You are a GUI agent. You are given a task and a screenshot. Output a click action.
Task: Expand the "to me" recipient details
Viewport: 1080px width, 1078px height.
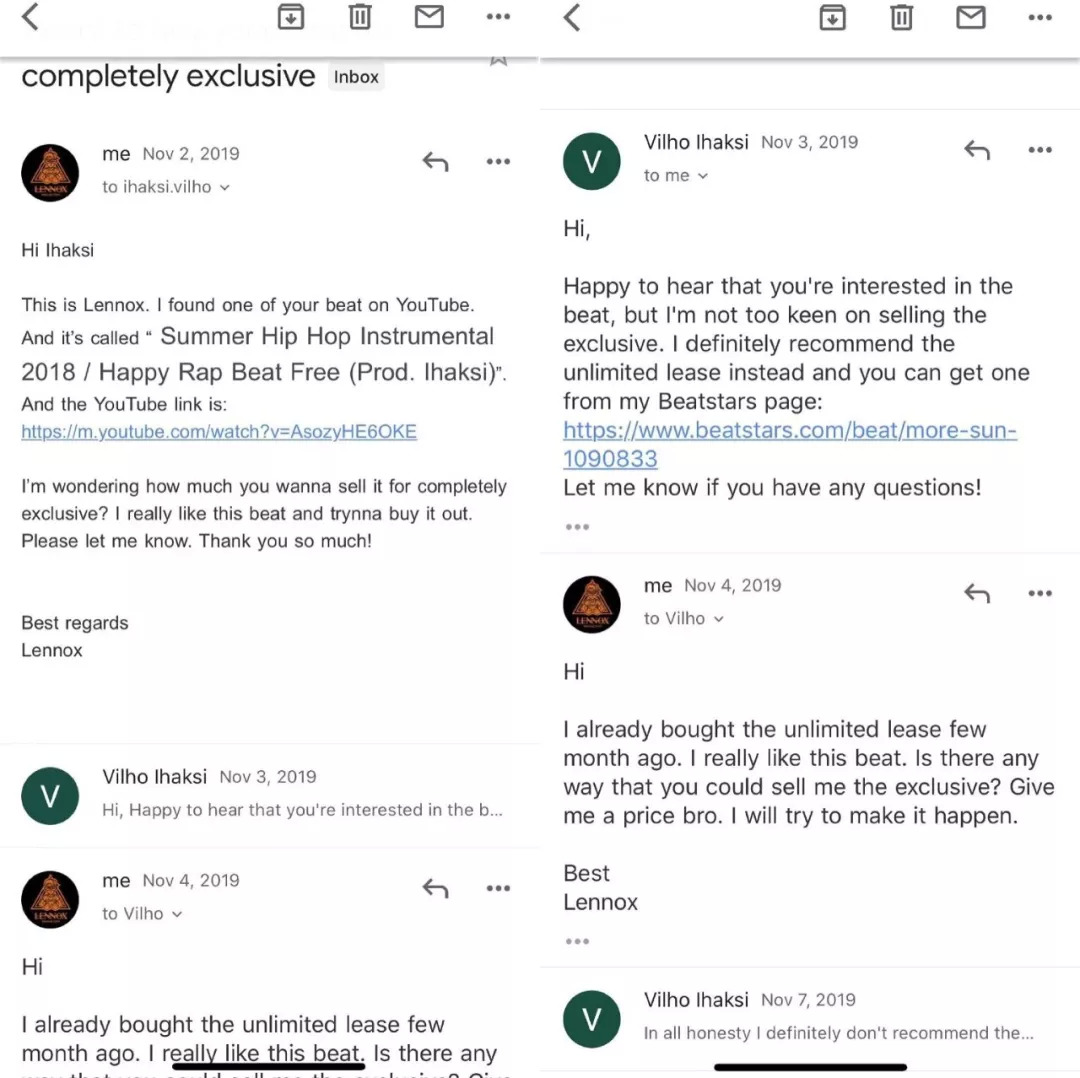click(x=676, y=176)
